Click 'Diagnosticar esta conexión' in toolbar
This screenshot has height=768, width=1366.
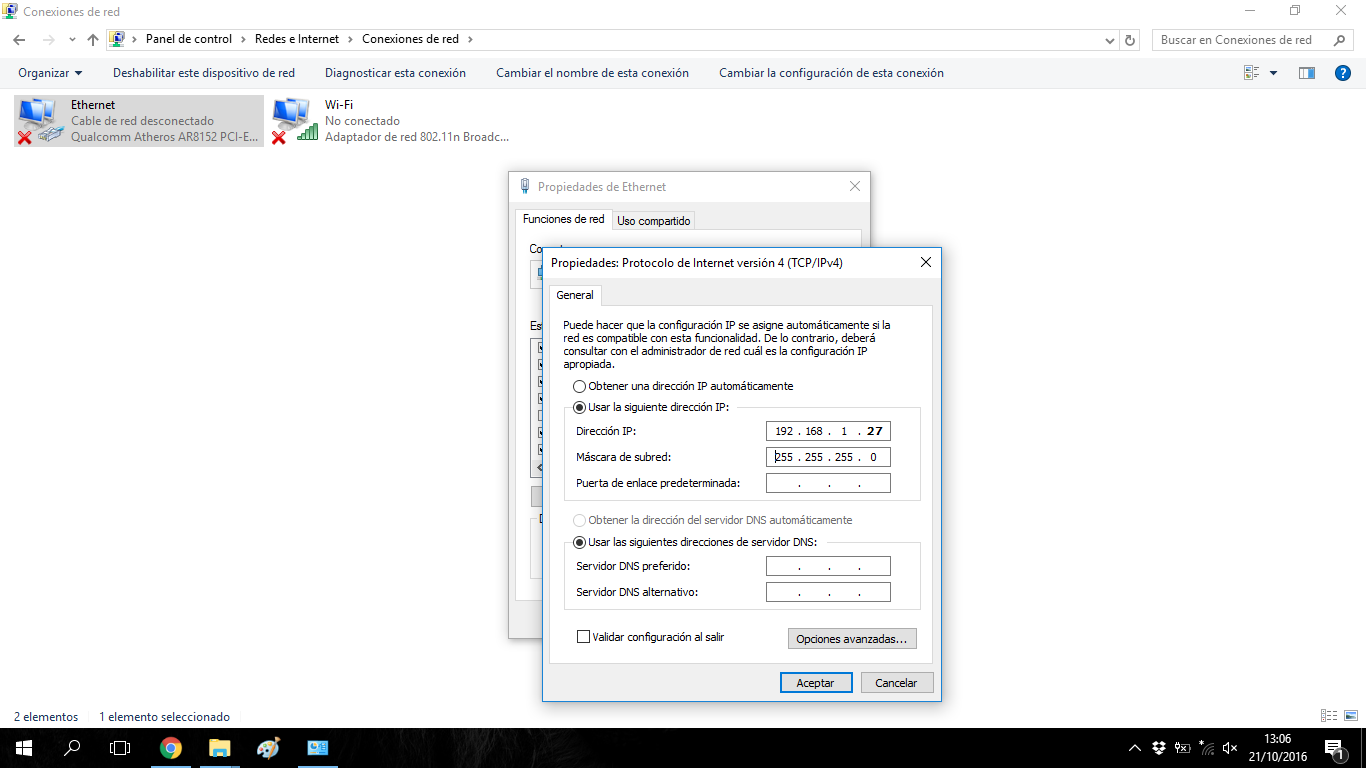click(395, 73)
